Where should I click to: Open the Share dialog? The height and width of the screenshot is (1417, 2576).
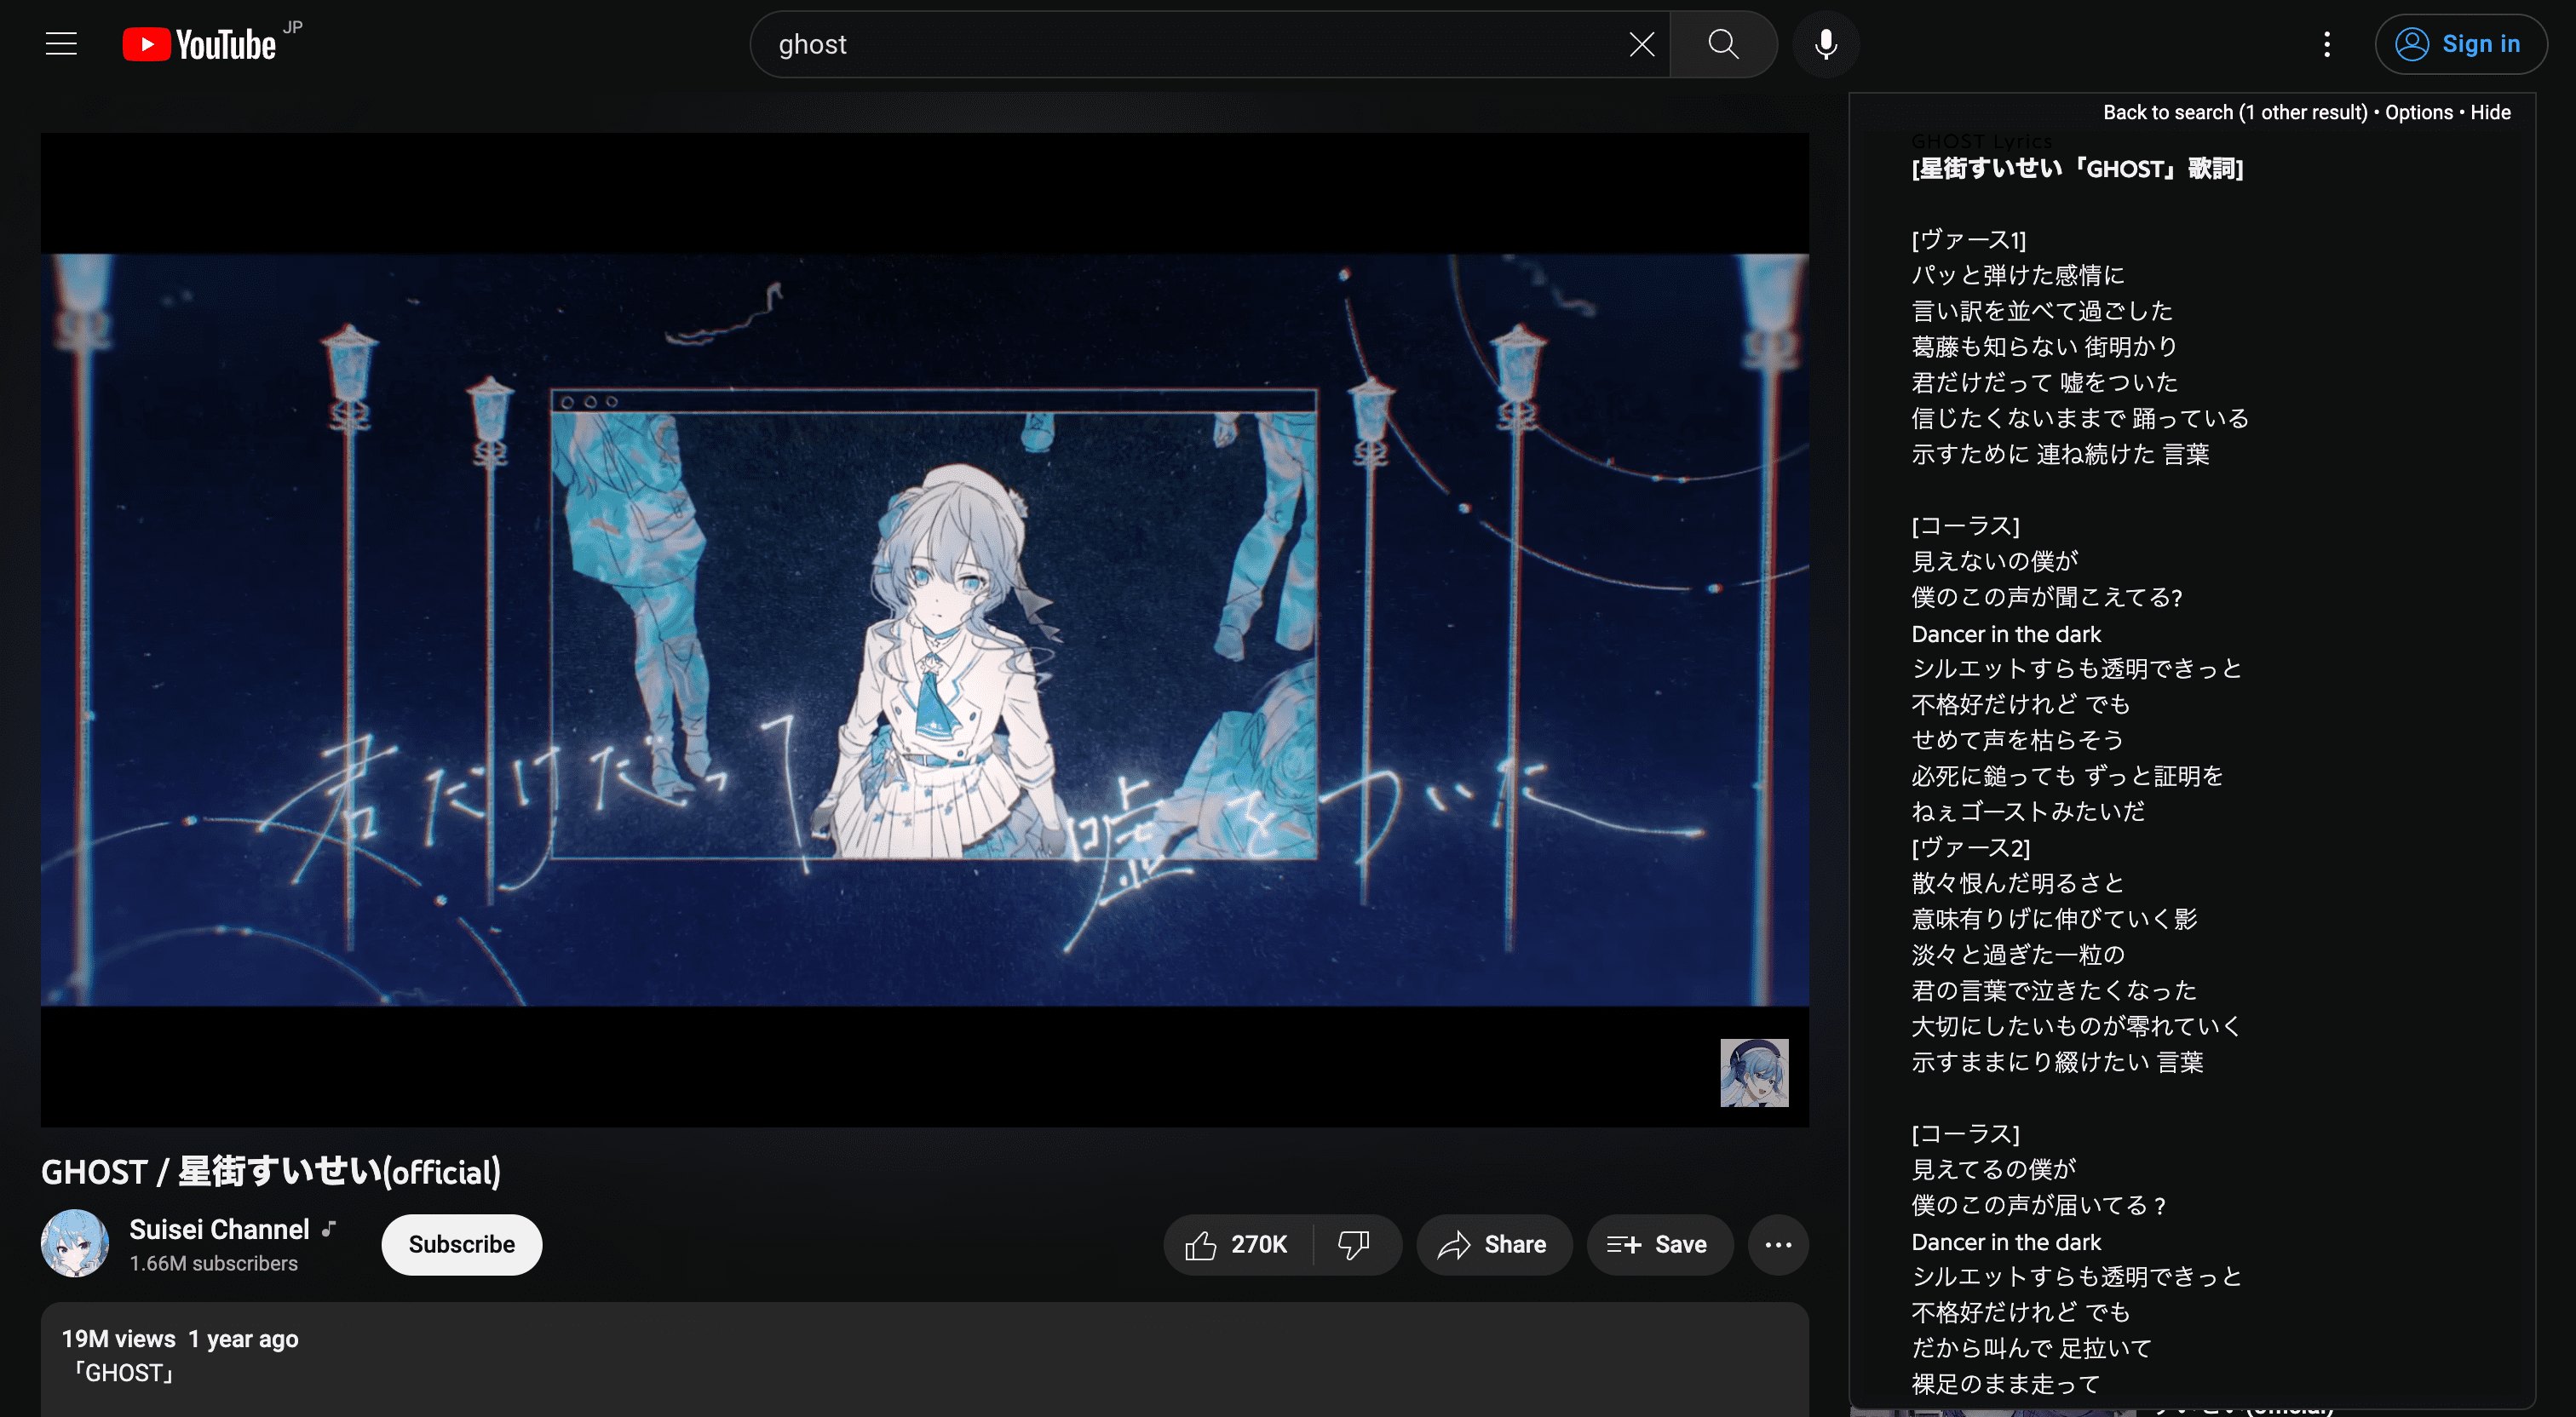point(1493,1244)
